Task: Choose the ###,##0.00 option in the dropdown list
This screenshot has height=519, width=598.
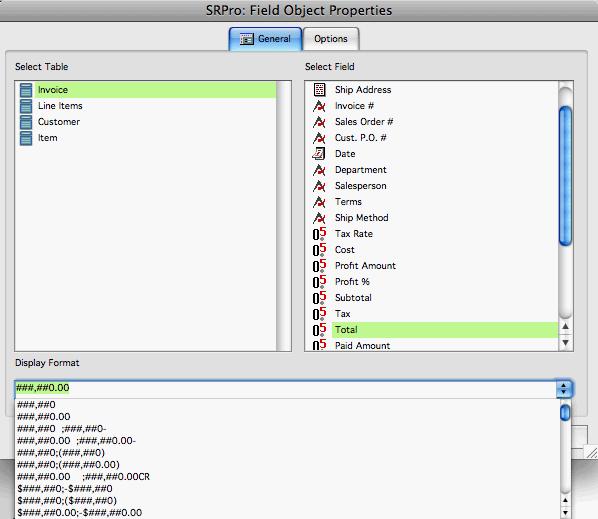Action: pyautogui.click(x=287, y=416)
